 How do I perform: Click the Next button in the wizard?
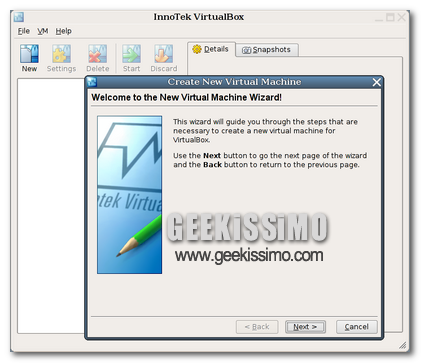305,327
